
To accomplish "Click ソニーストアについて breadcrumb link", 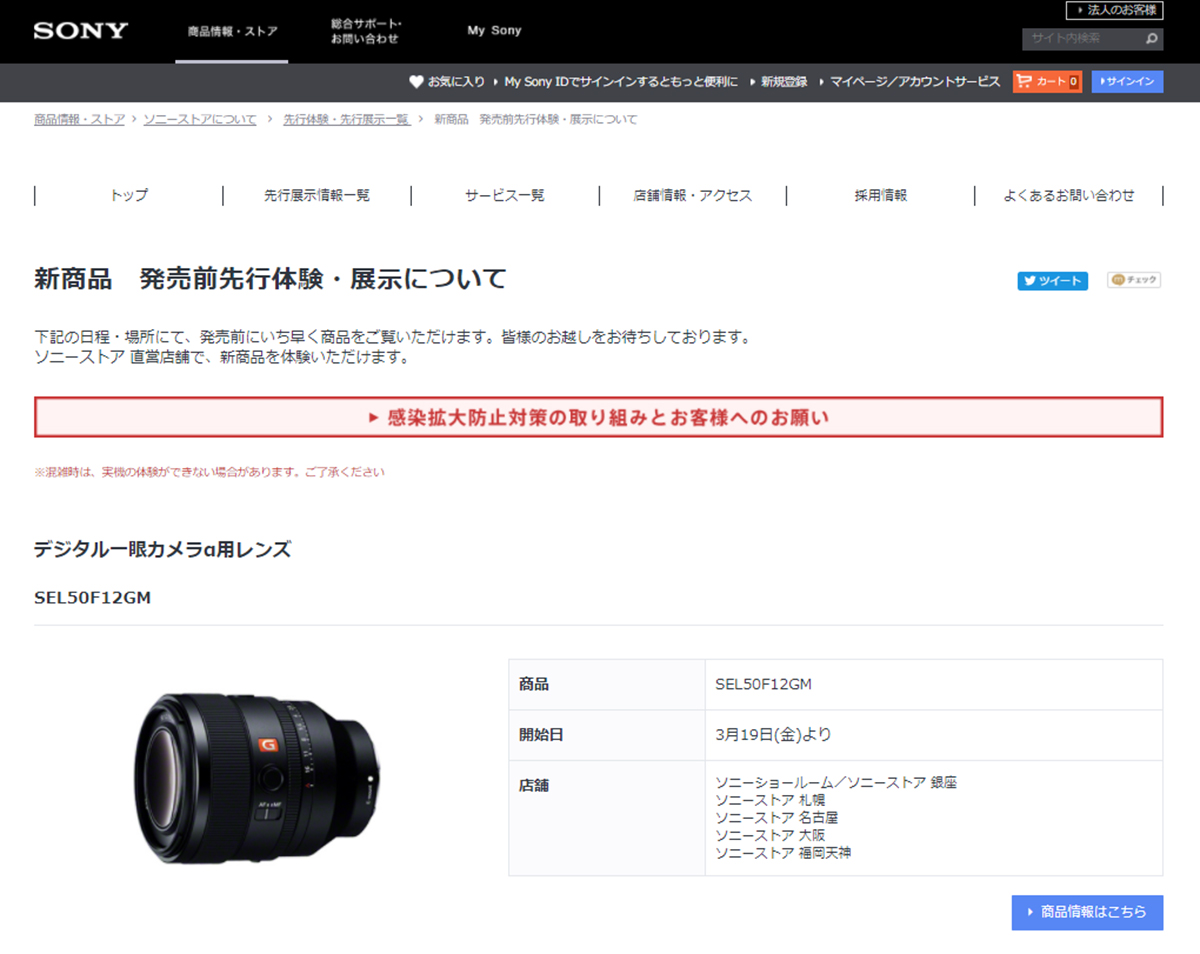I will pyautogui.click(x=200, y=119).
